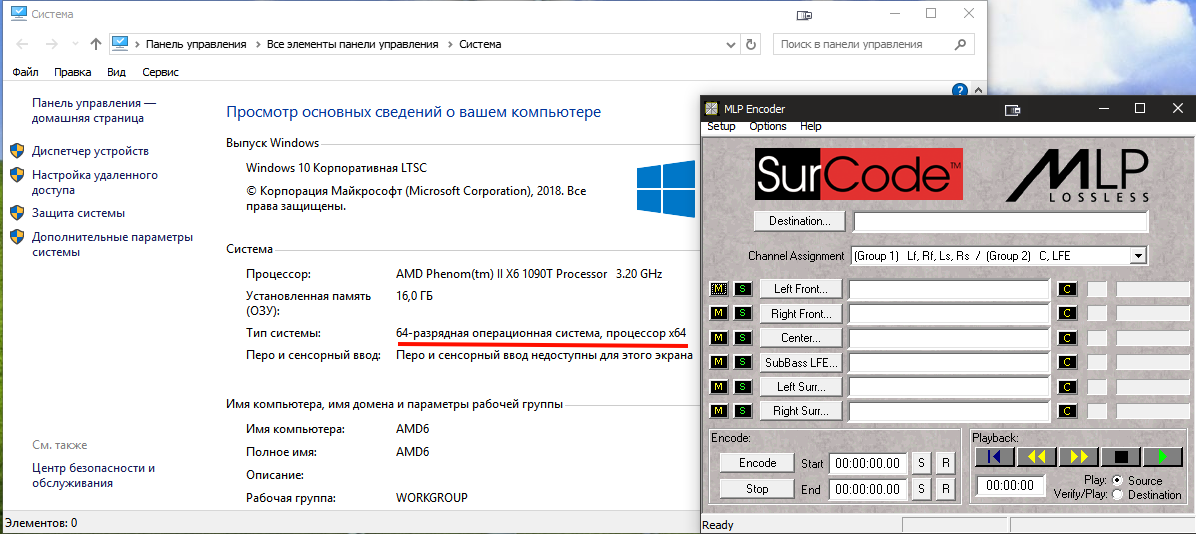
Task: Click the C button on Center row
Action: click(1067, 338)
